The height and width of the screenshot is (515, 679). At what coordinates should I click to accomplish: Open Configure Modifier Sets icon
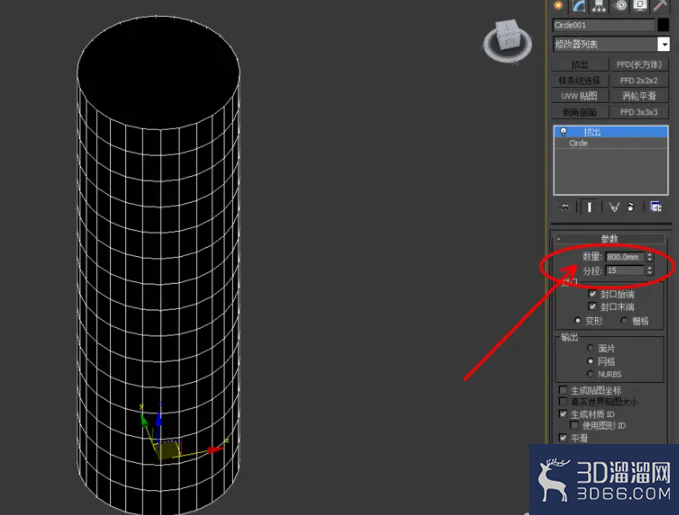(656, 207)
